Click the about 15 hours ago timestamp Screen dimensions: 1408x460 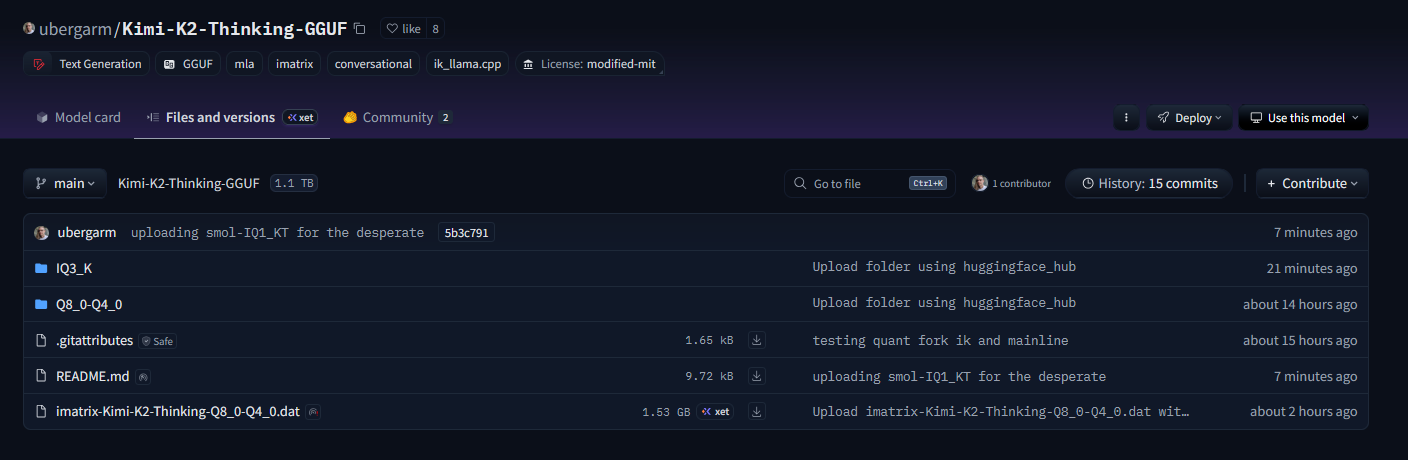point(1300,340)
